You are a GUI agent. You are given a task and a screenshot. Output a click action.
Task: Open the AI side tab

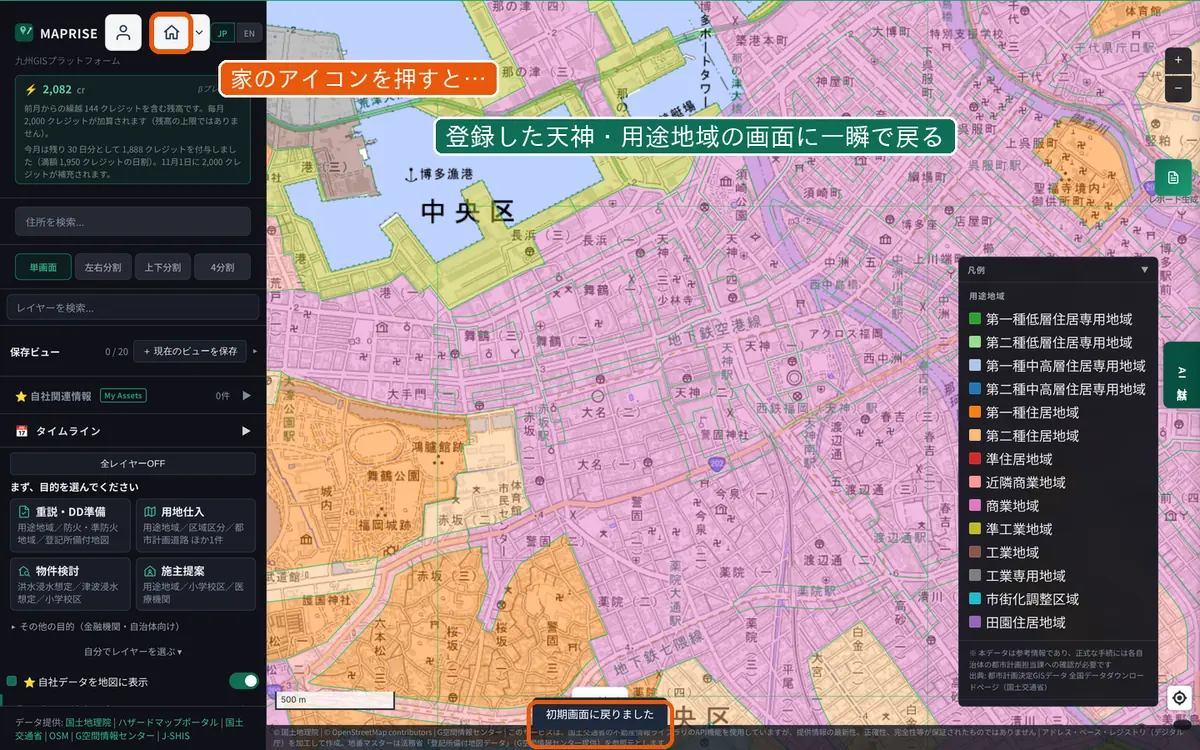(x=1182, y=375)
